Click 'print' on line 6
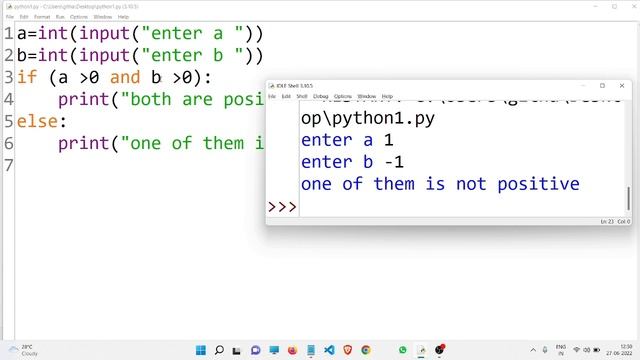 click(x=84, y=144)
